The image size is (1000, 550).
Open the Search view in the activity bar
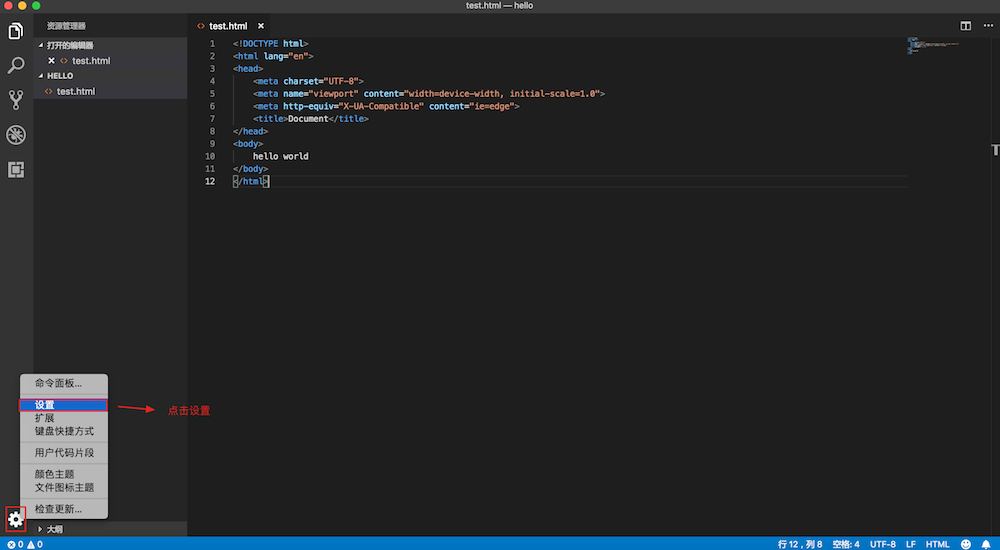16,66
